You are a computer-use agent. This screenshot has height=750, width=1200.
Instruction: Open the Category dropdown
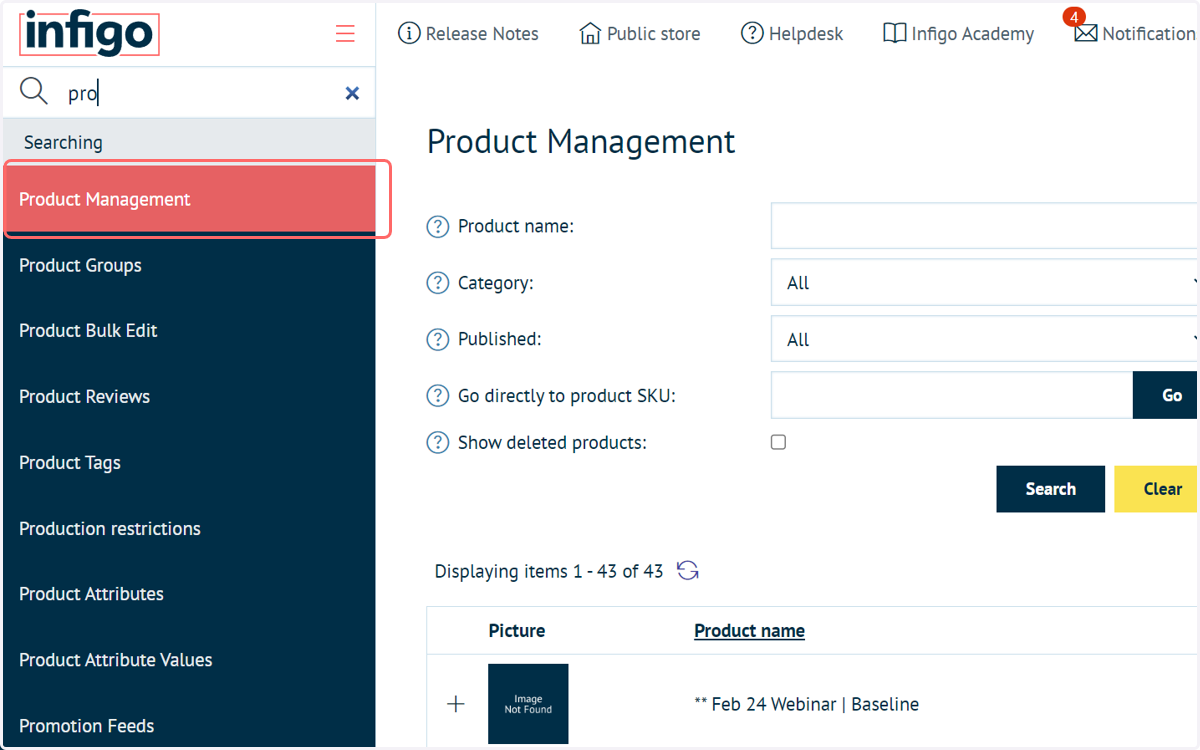(985, 283)
